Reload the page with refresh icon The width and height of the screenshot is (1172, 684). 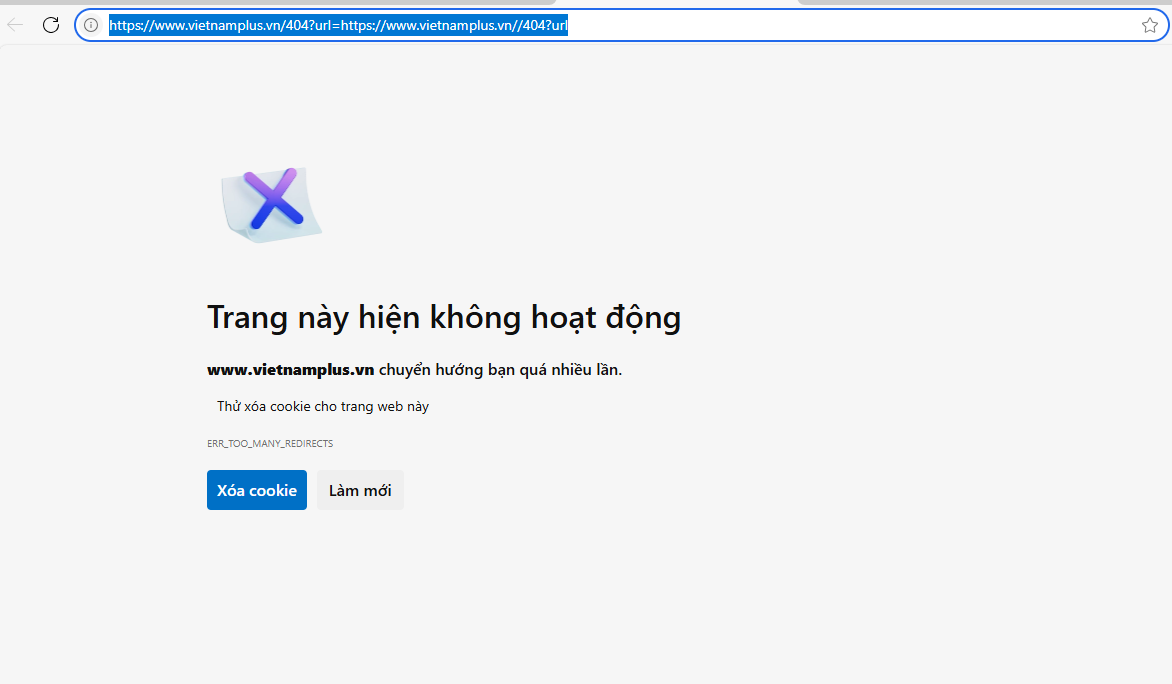coord(51,25)
